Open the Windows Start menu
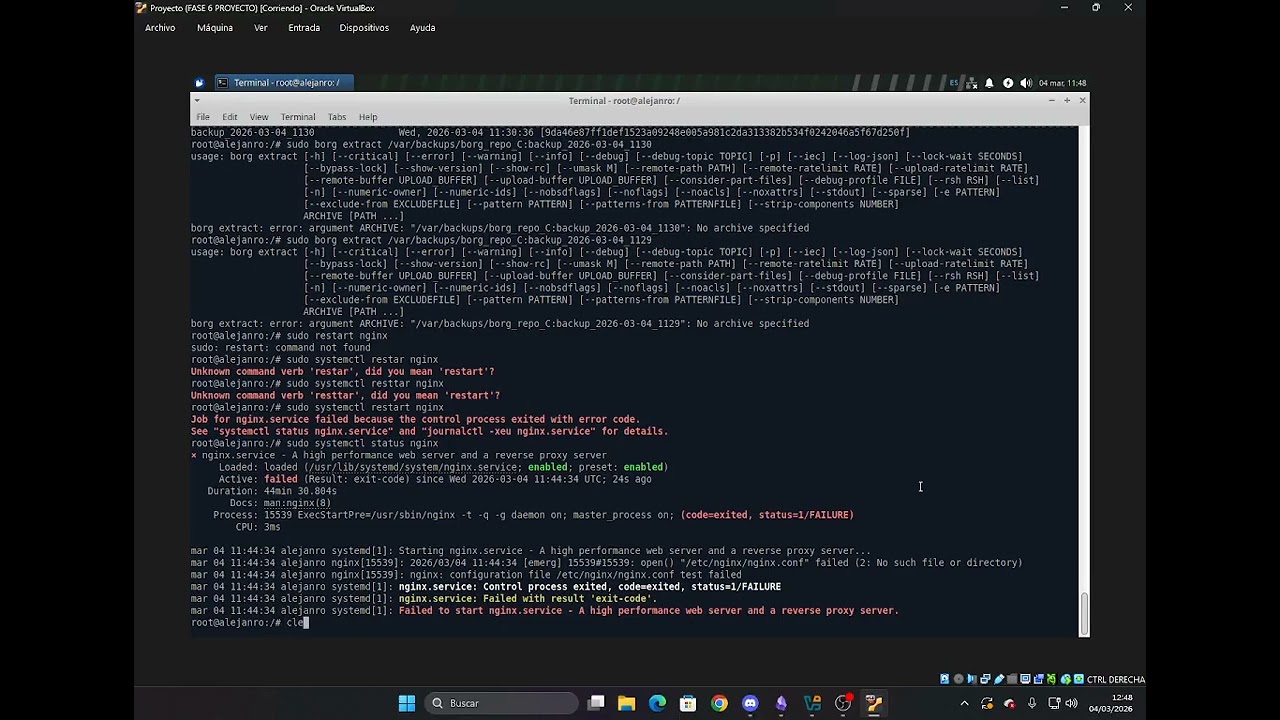The width and height of the screenshot is (1280, 720). coord(407,703)
